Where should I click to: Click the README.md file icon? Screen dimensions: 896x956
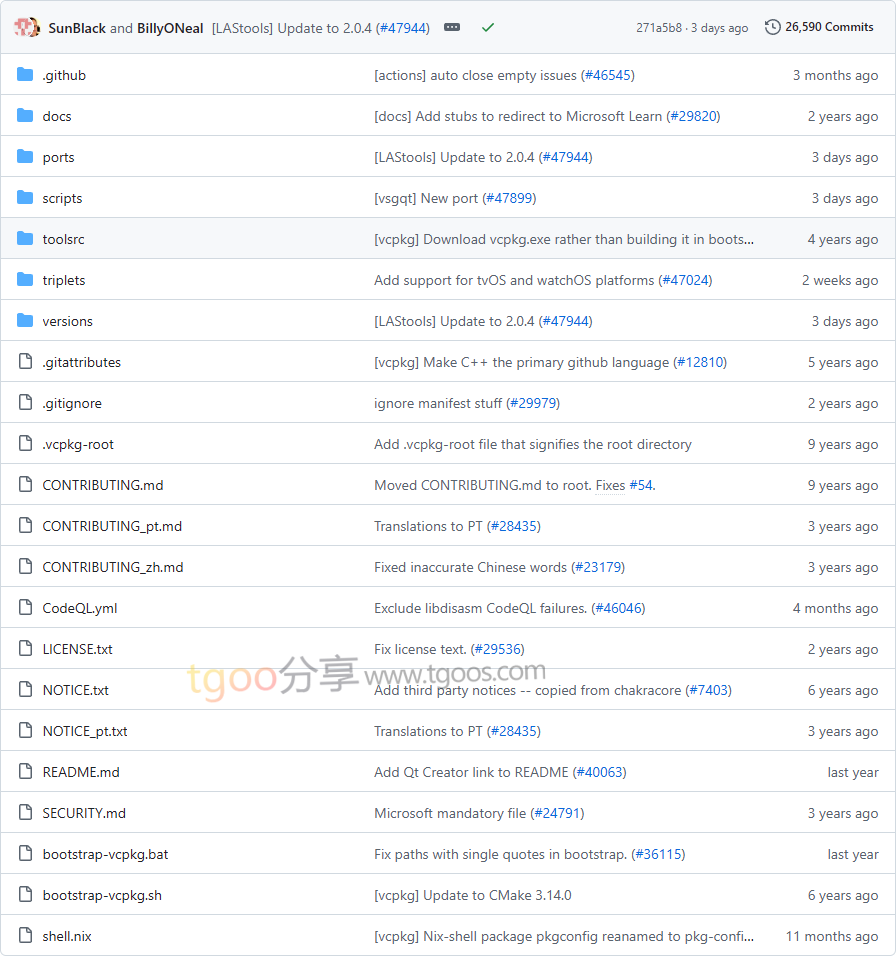pyautogui.click(x=25, y=772)
